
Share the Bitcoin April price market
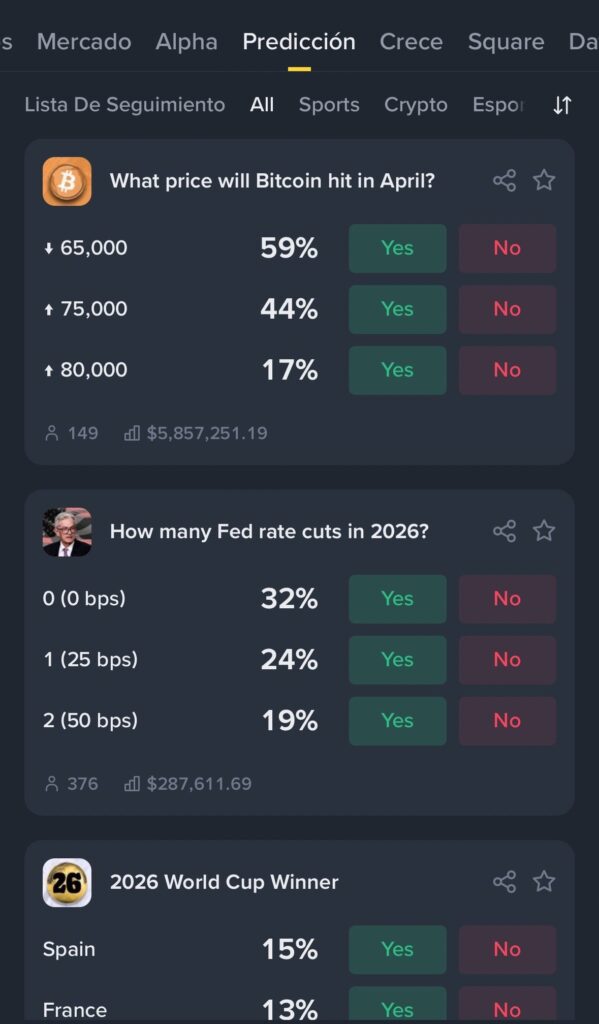(505, 180)
